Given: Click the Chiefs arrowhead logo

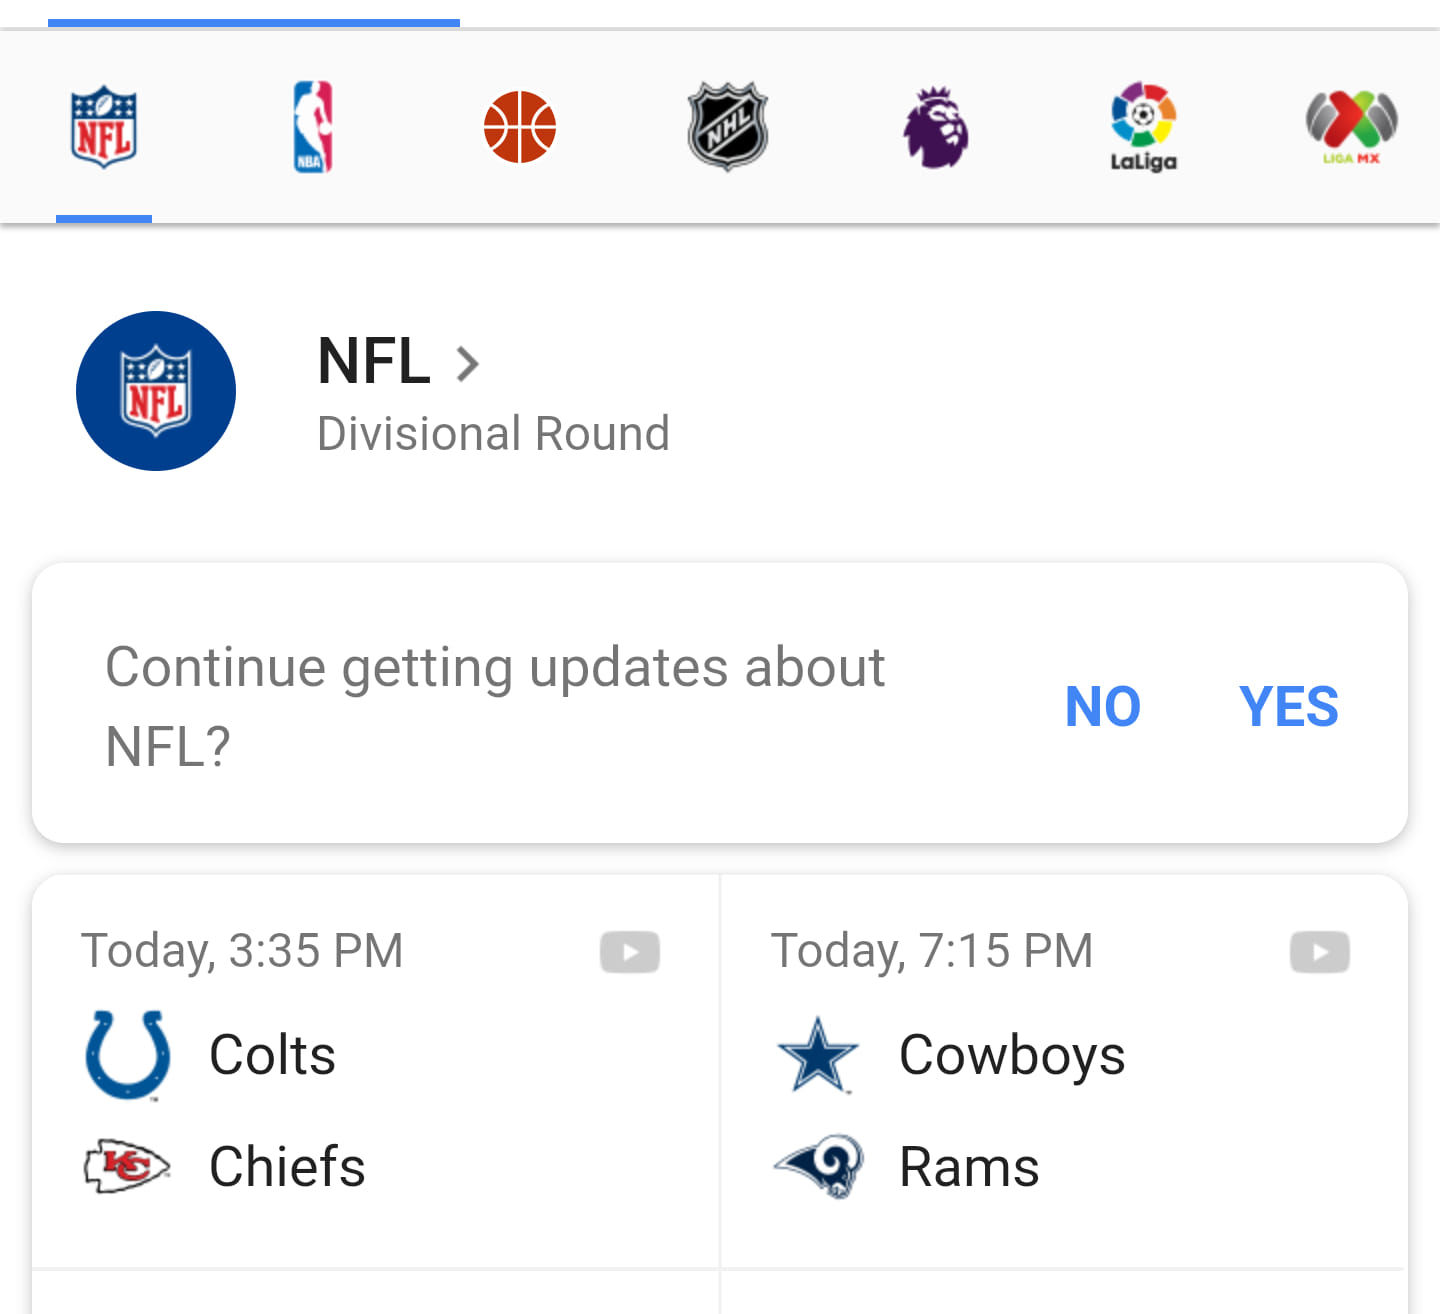Looking at the screenshot, I should point(126,1166).
